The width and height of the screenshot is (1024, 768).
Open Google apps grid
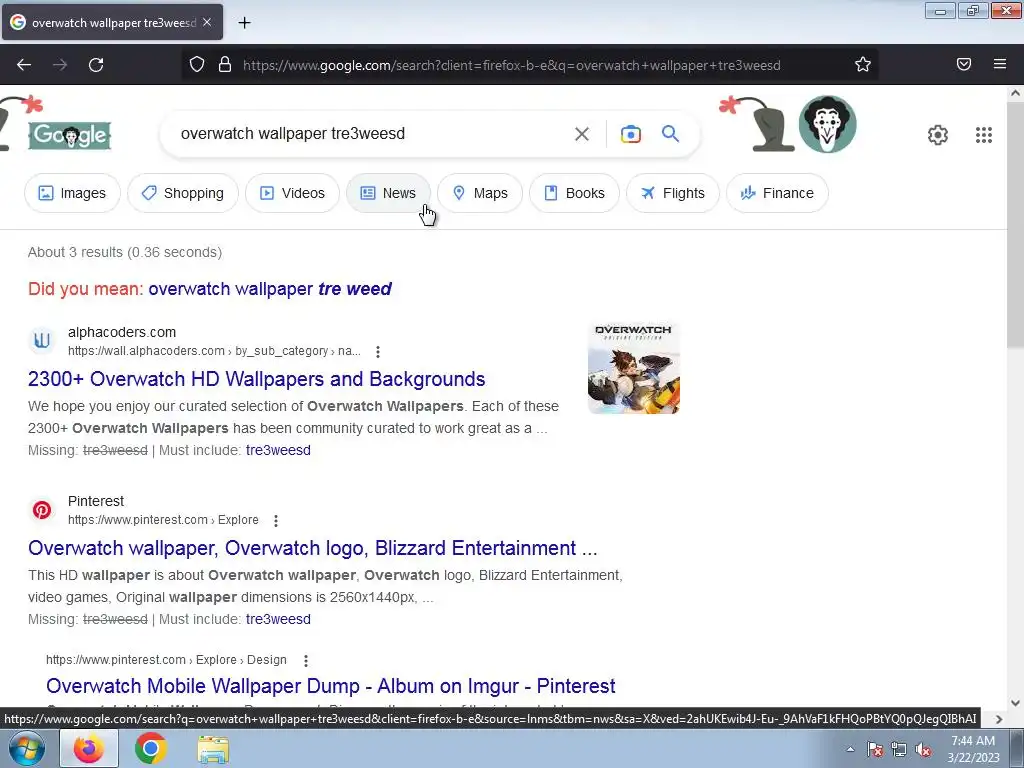pos(984,135)
